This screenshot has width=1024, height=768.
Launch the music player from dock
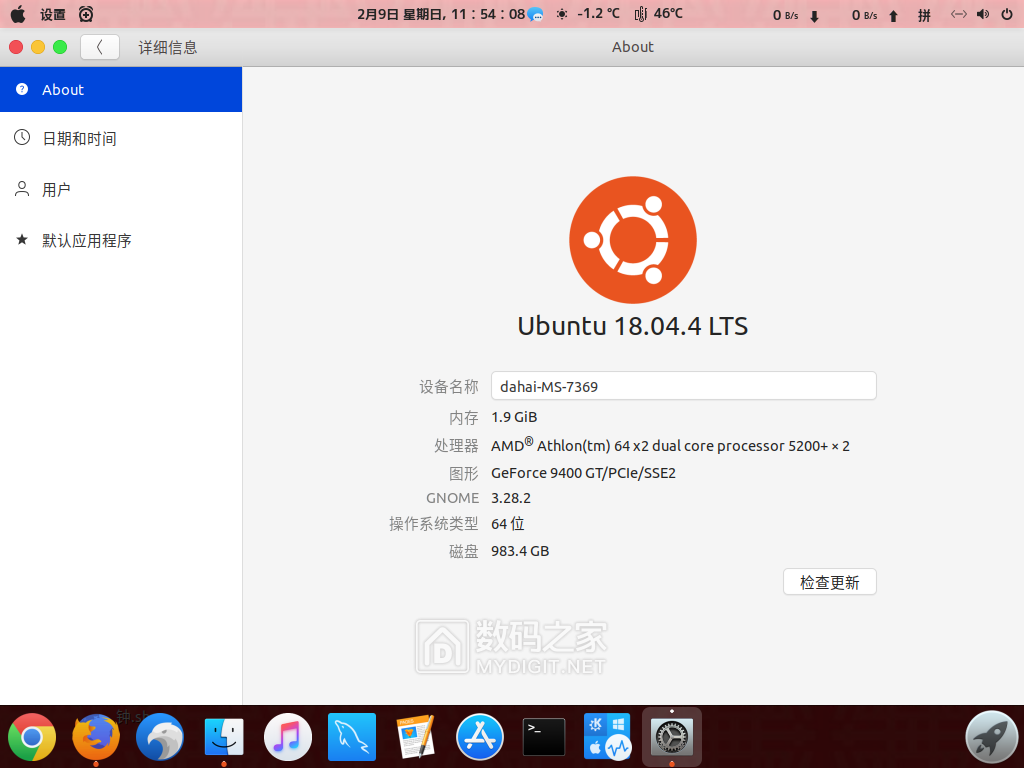click(288, 738)
